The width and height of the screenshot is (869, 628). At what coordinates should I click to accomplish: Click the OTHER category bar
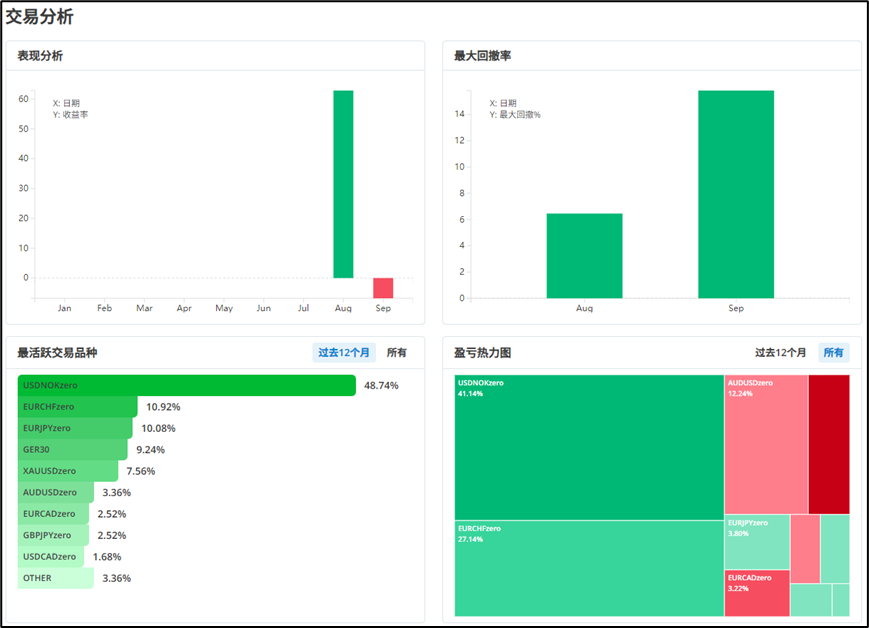pos(55,578)
